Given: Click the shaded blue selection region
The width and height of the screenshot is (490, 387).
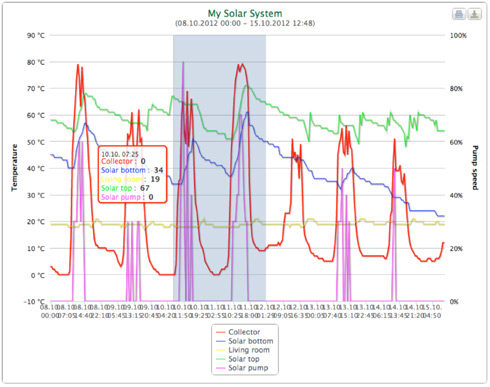Looking at the screenshot, I should [x=219, y=168].
